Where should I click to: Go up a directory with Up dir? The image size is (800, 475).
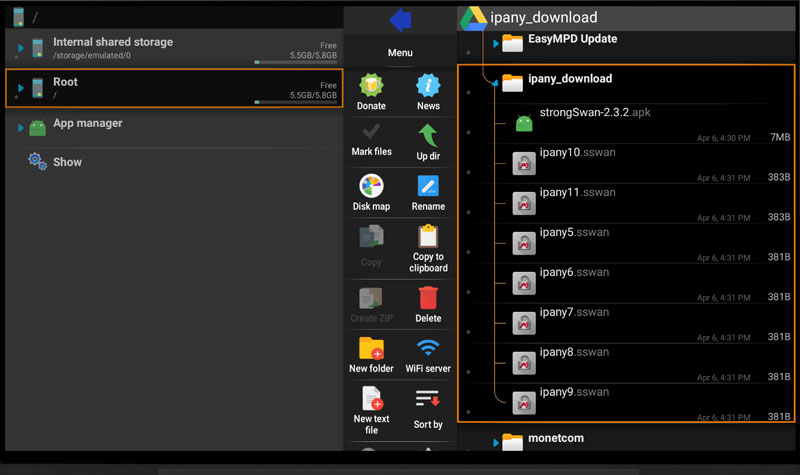(x=428, y=136)
